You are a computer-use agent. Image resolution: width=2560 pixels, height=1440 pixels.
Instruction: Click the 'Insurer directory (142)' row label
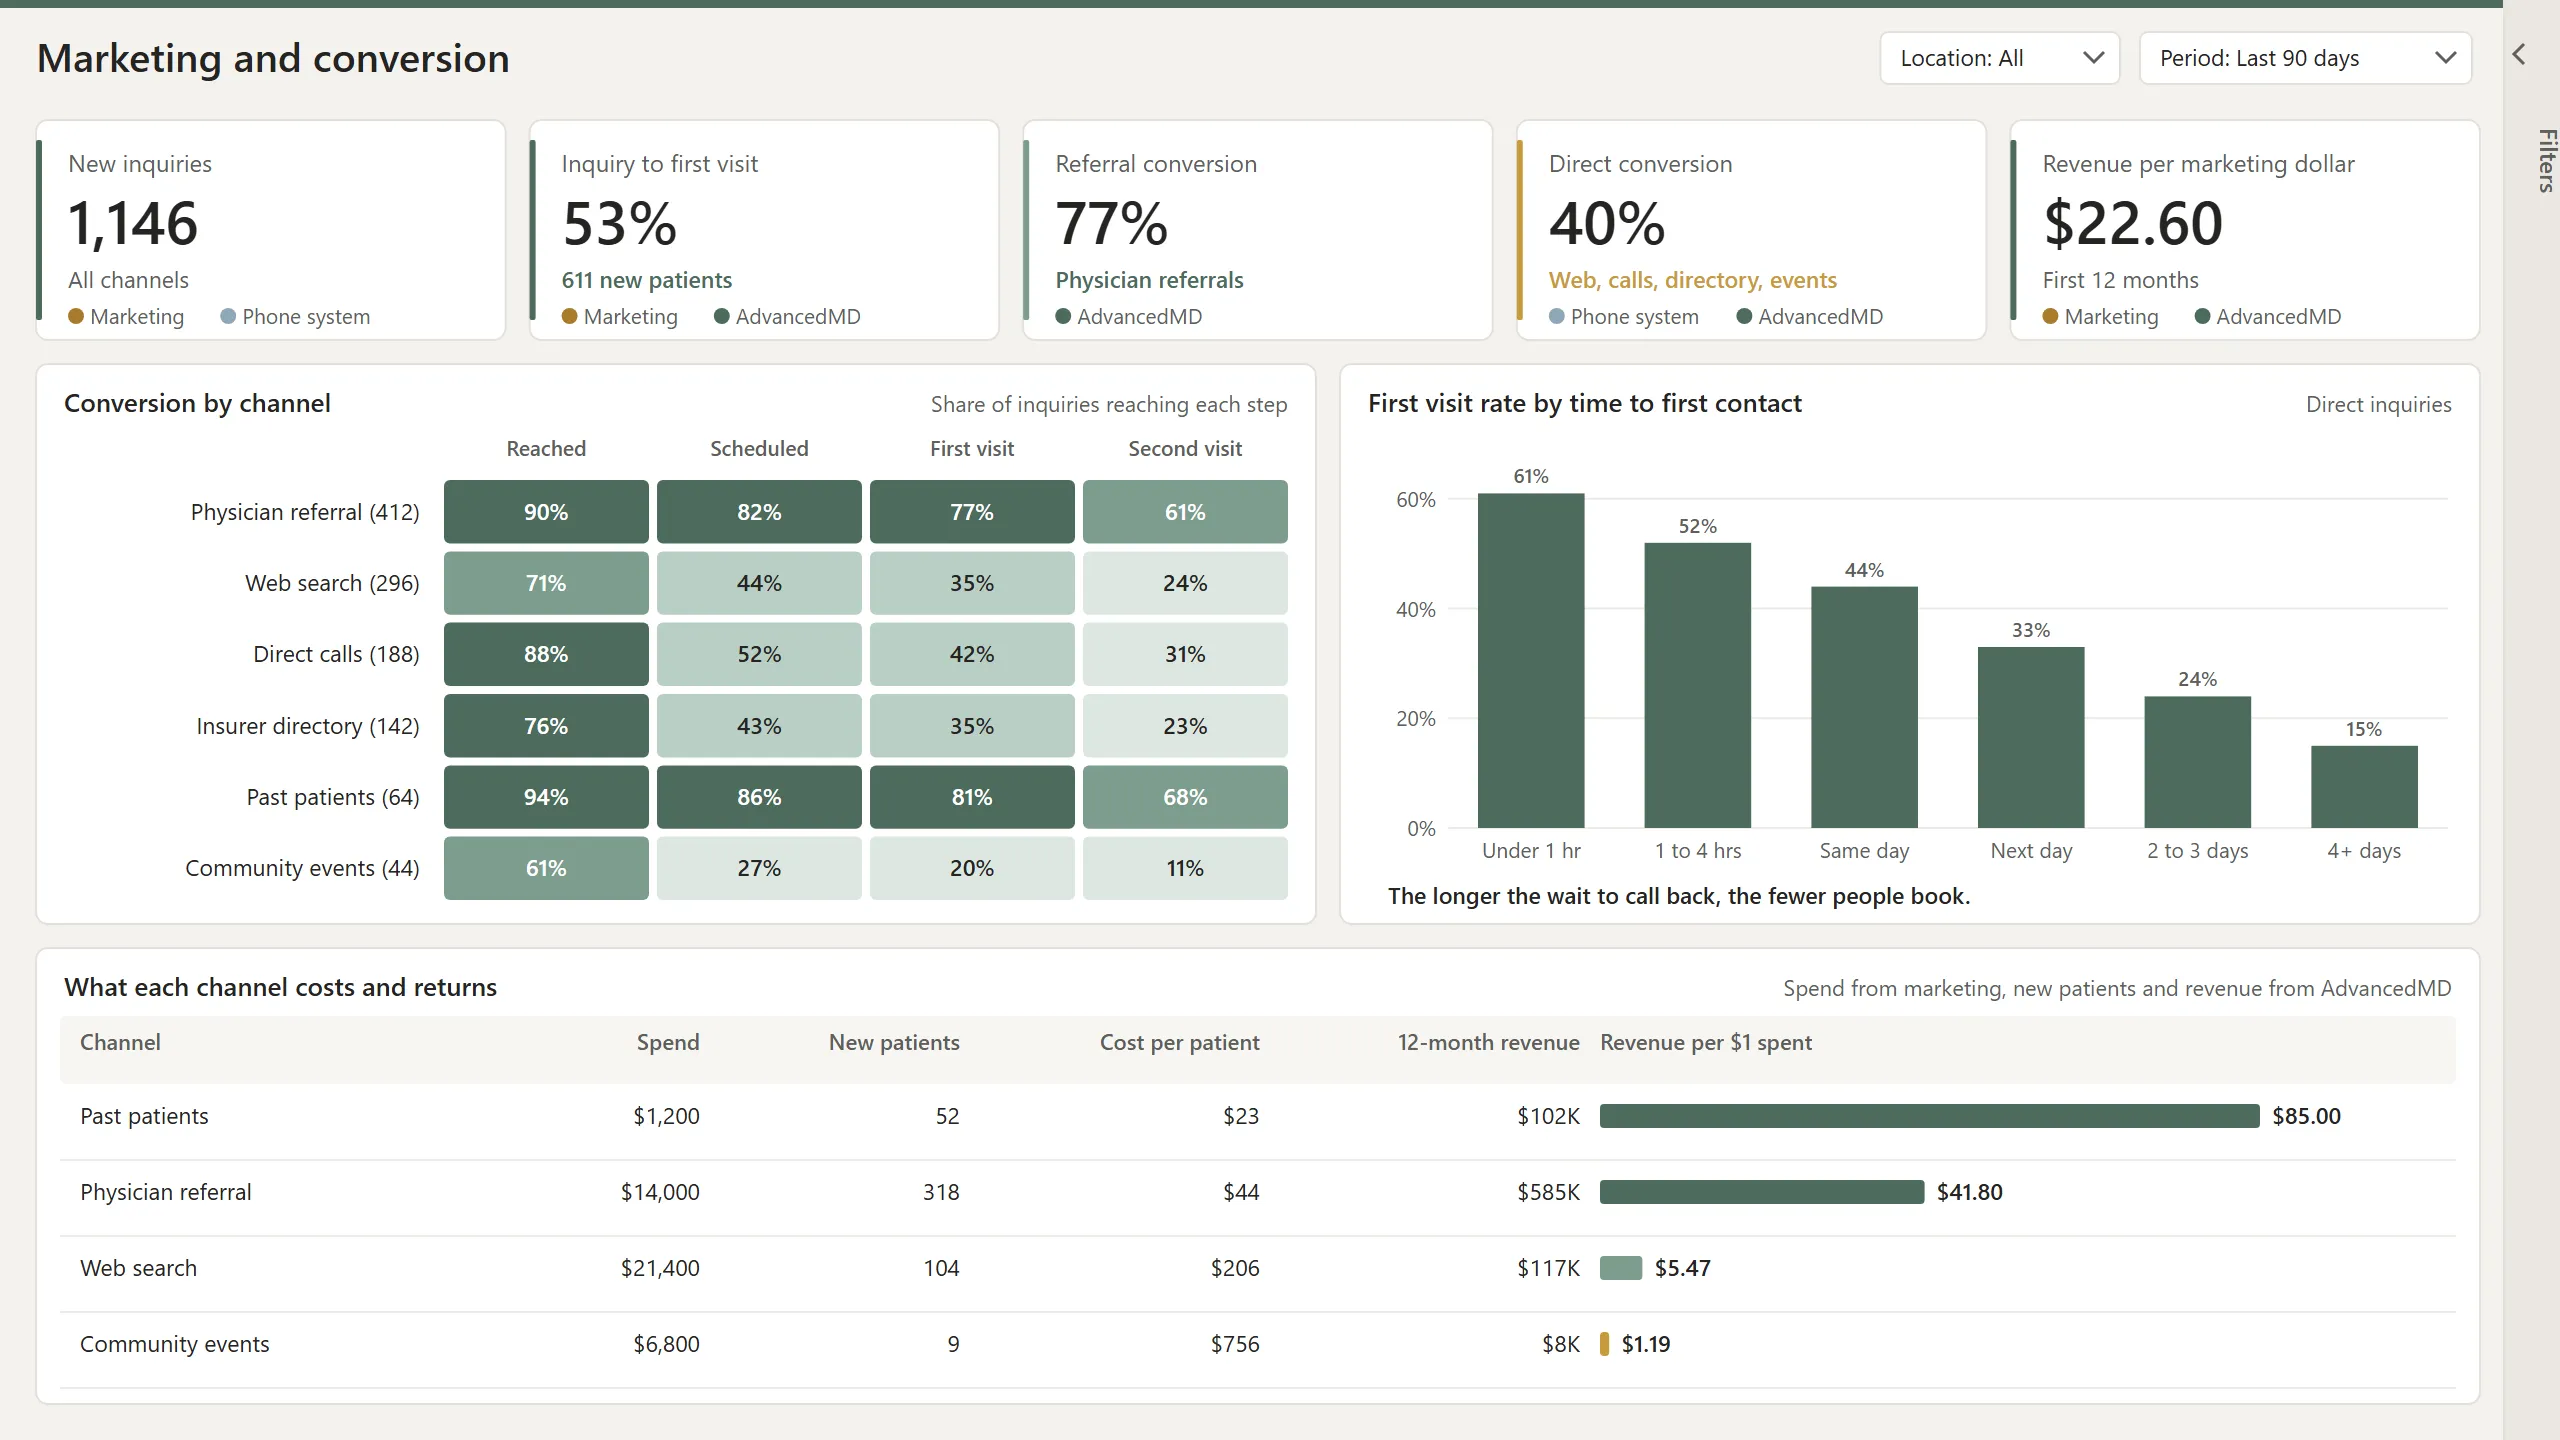[308, 726]
